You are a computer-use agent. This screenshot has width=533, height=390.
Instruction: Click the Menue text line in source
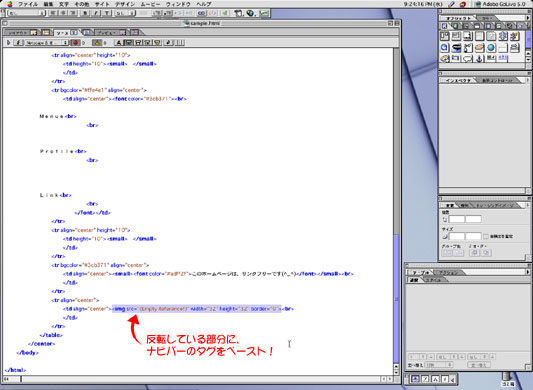pyautogui.click(x=58, y=116)
